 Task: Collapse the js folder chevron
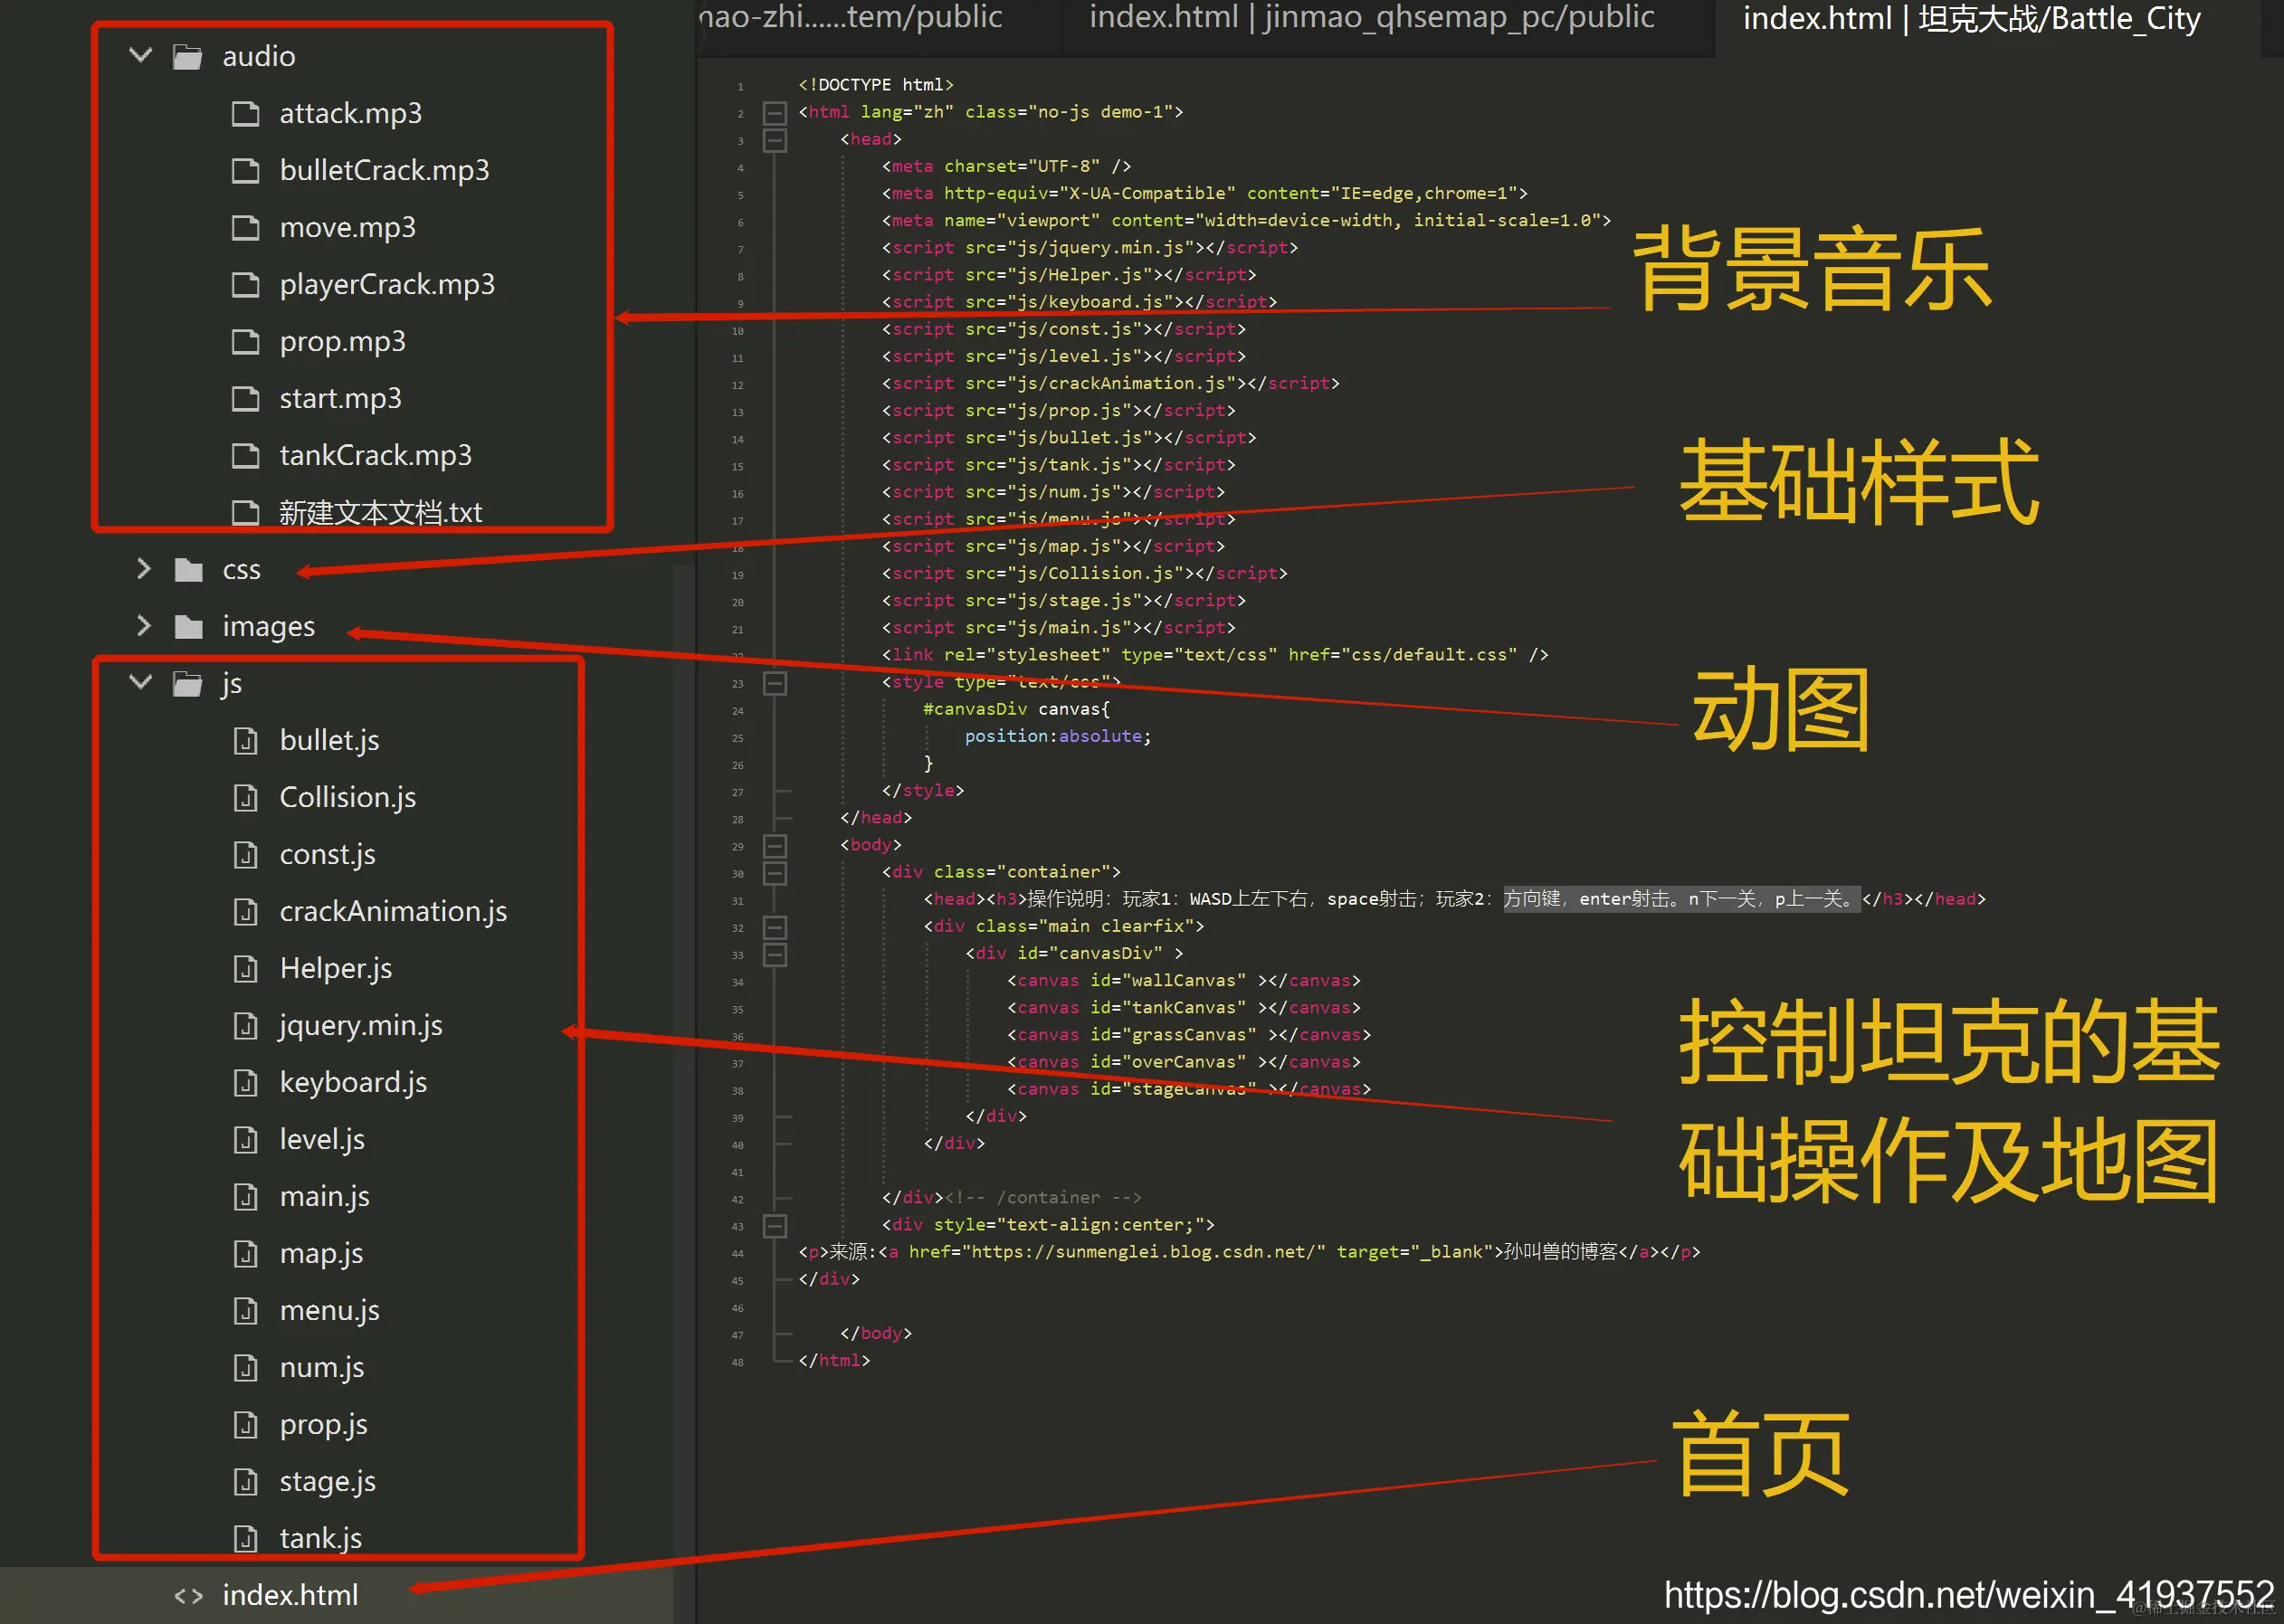coord(141,682)
